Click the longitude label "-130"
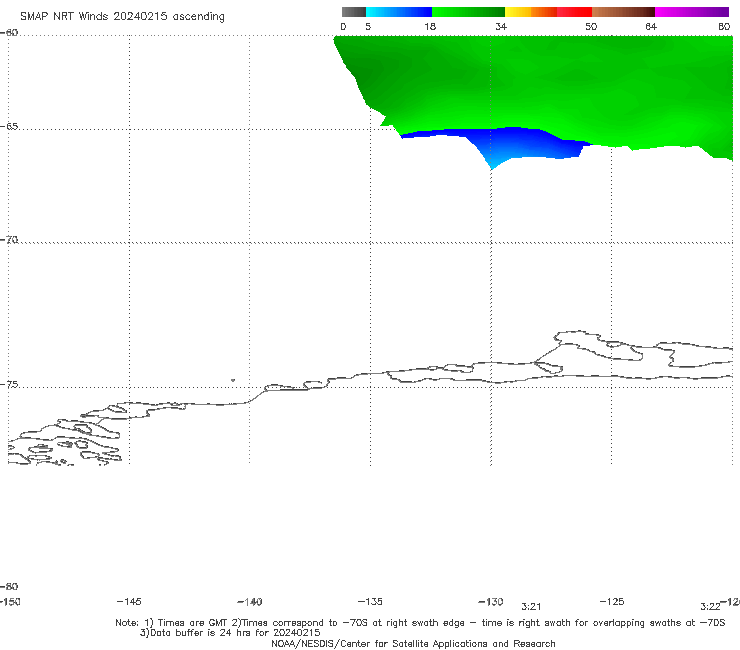Screen dimensions: 740x650 [x=491, y=602]
